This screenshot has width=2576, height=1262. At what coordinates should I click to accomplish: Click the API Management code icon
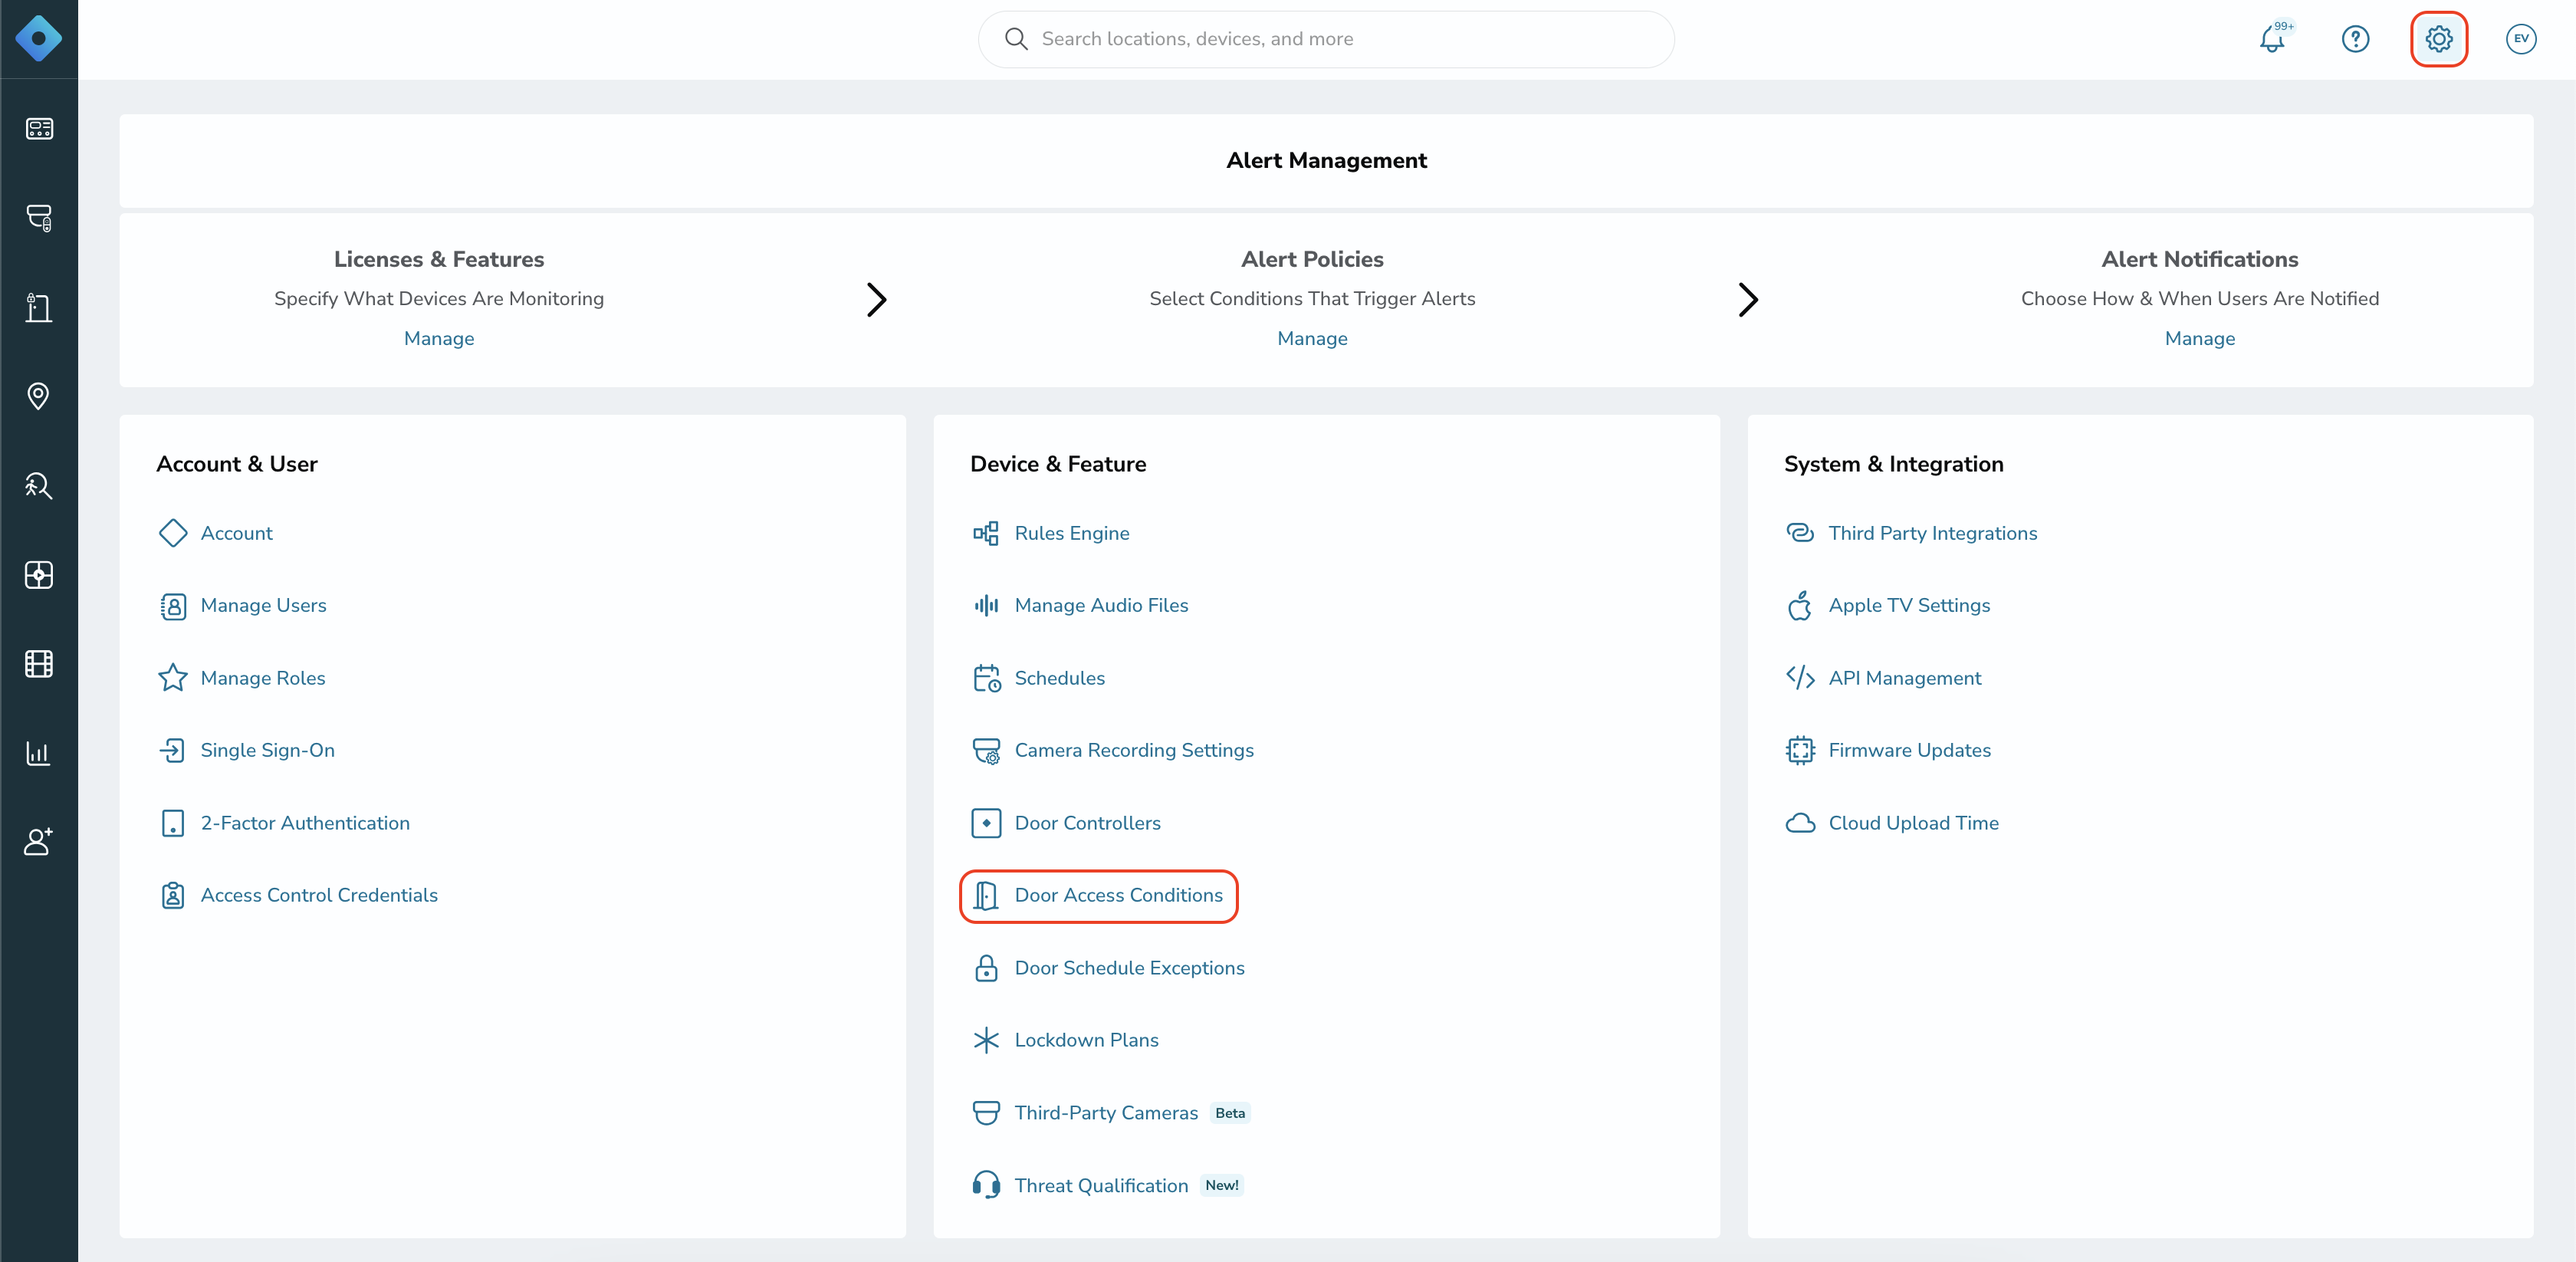(x=1800, y=678)
